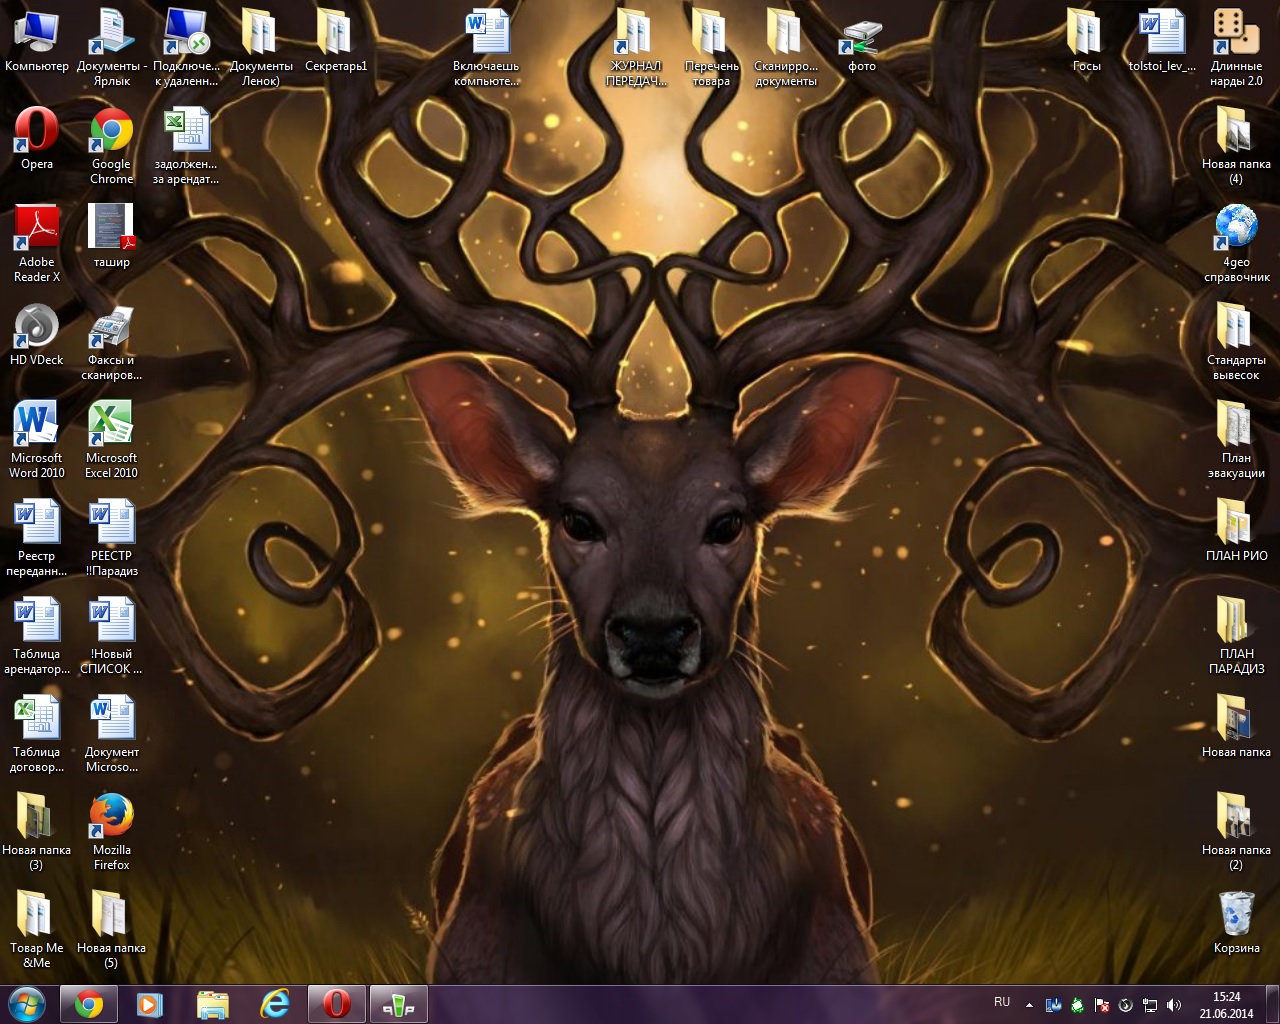The width and height of the screenshot is (1280, 1024).
Task: Open Windows Explorer from the taskbar
Action: coord(212,1004)
